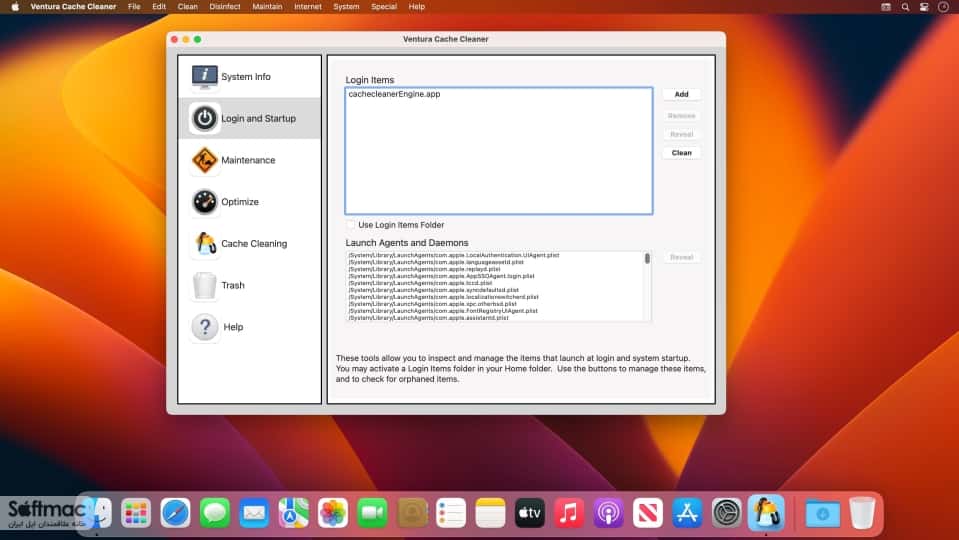Open the Disinfect menu
Screen dimensions: 959x540
click(225, 7)
